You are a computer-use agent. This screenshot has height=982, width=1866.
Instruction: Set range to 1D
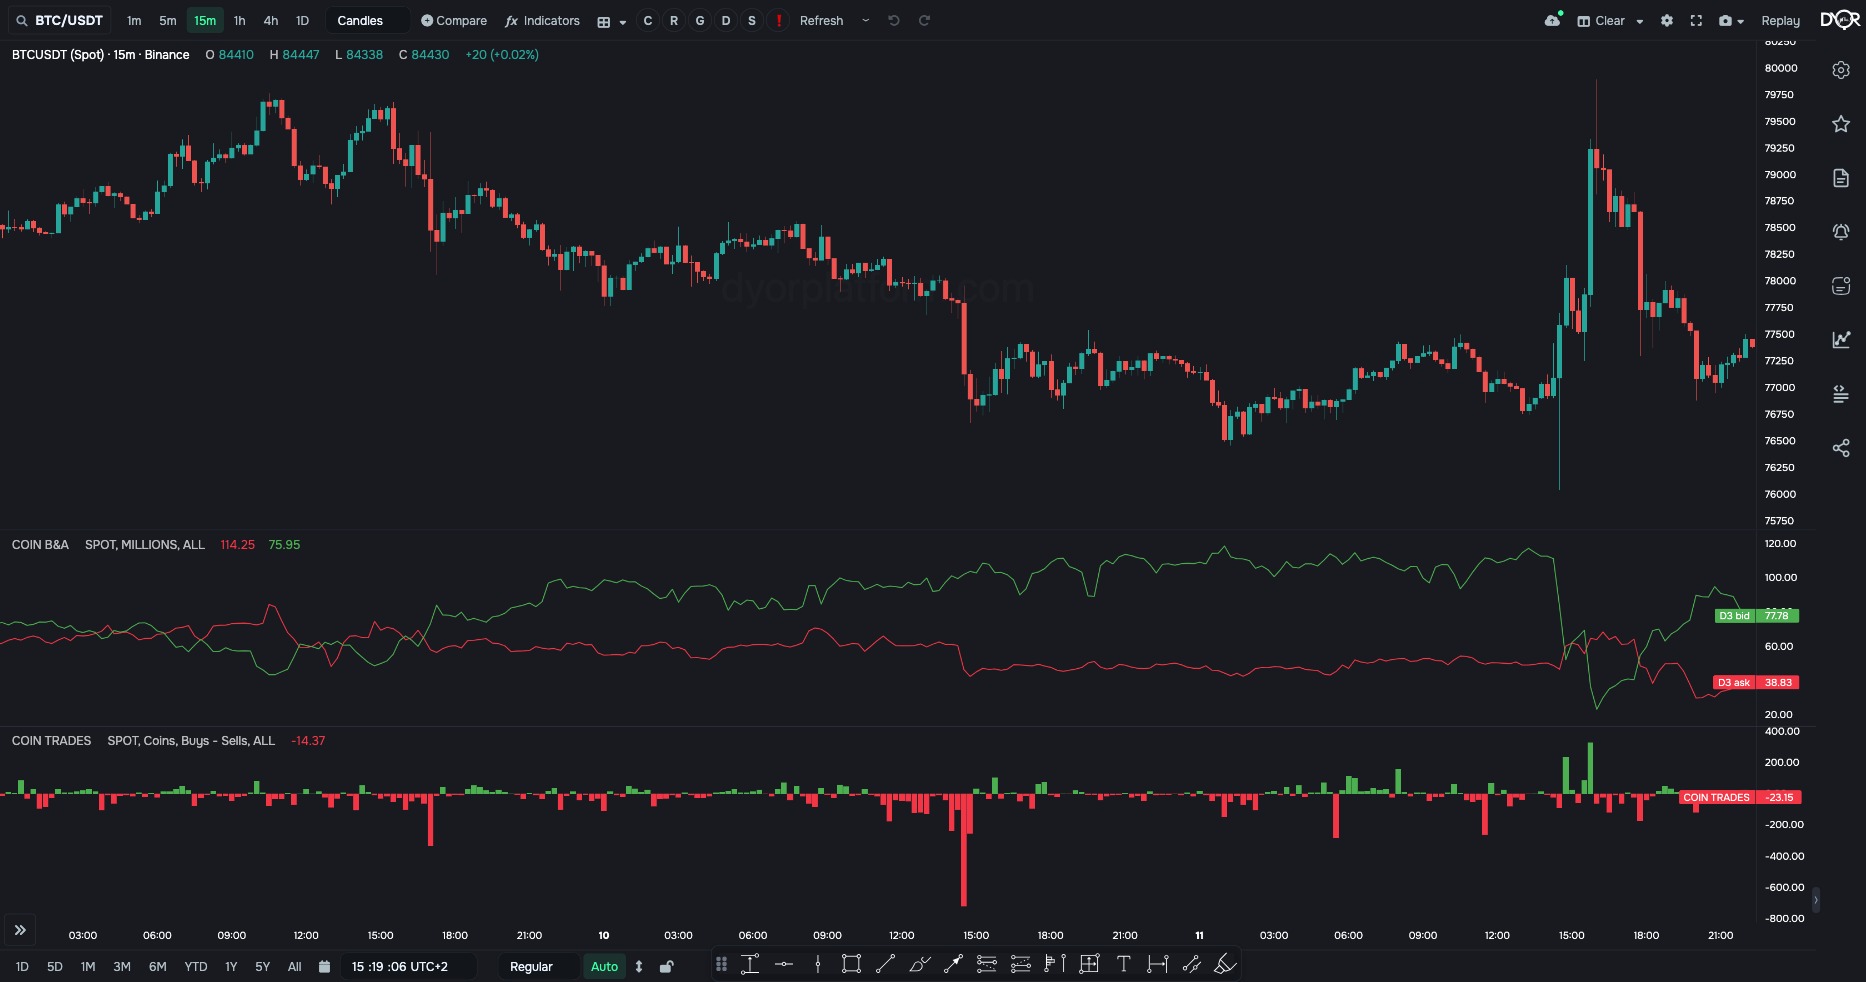pyautogui.click(x=22, y=966)
